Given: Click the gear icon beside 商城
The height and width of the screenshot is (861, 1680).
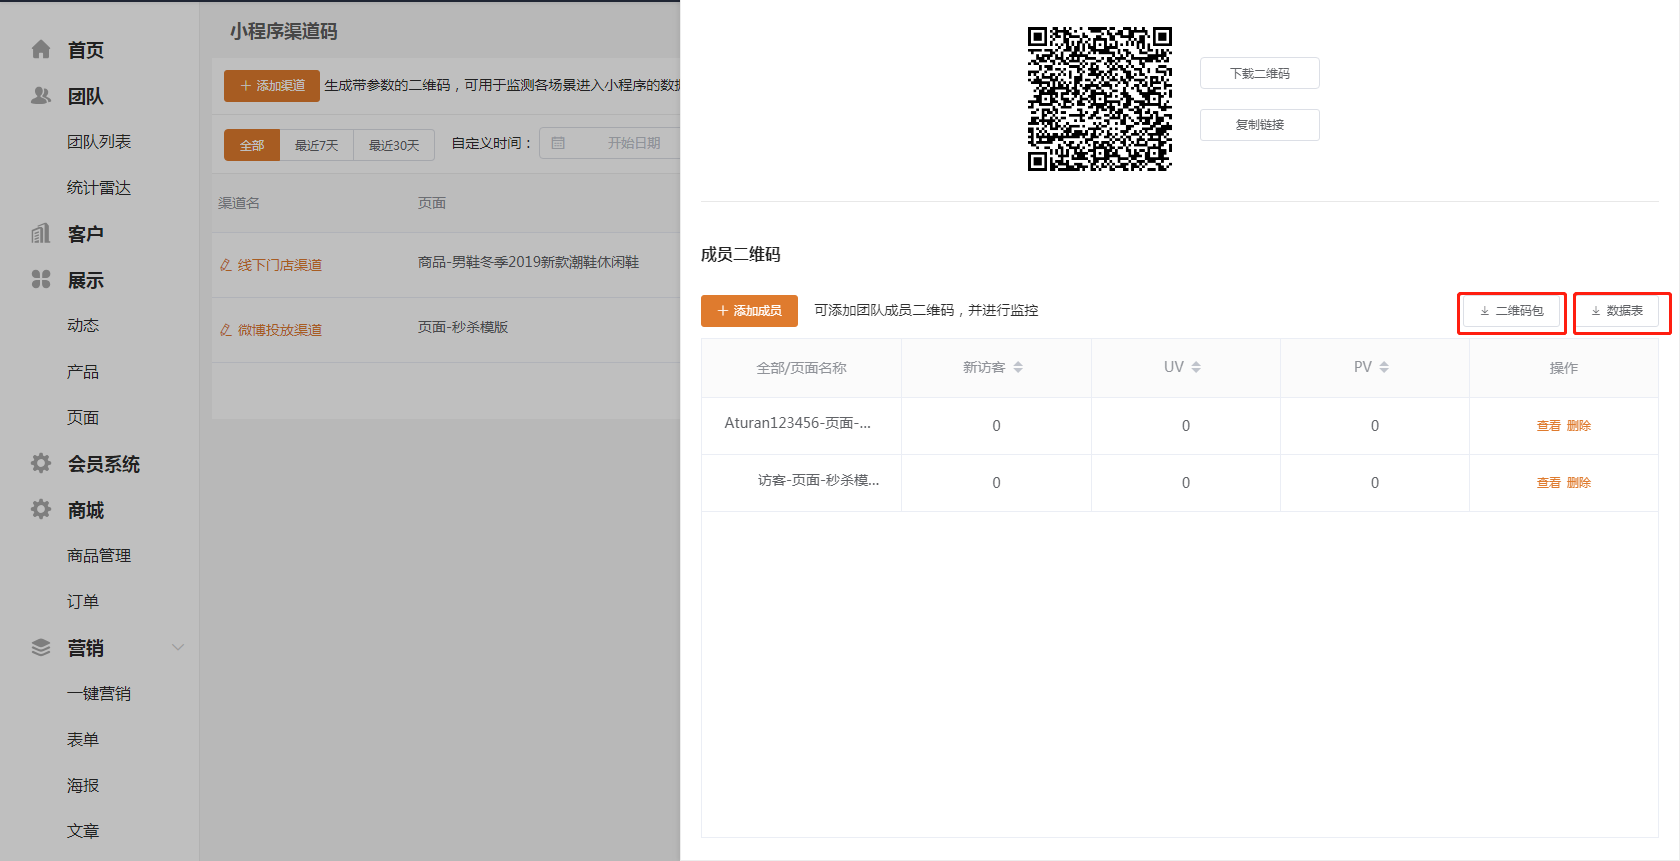Looking at the screenshot, I should 41,509.
